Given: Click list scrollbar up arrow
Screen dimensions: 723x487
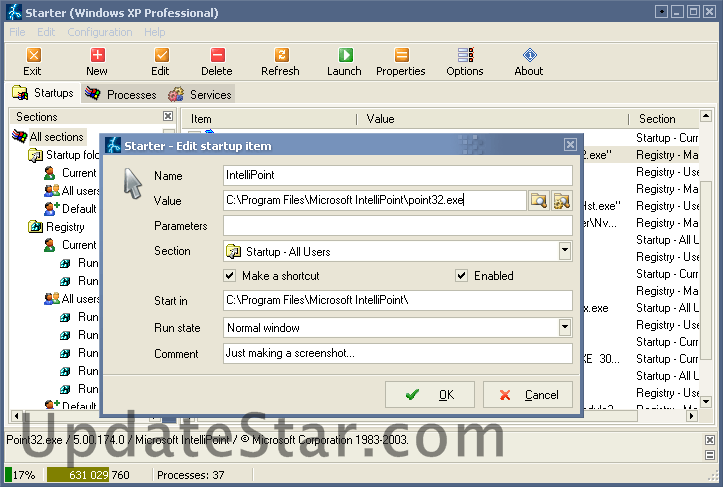Looking at the screenshot, I should click(705, 116).
